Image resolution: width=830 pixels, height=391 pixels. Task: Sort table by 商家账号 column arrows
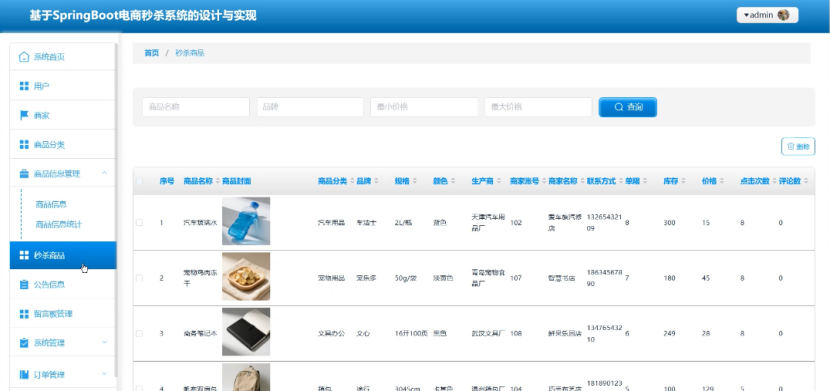pyautogui.click(x=544, y=181)
